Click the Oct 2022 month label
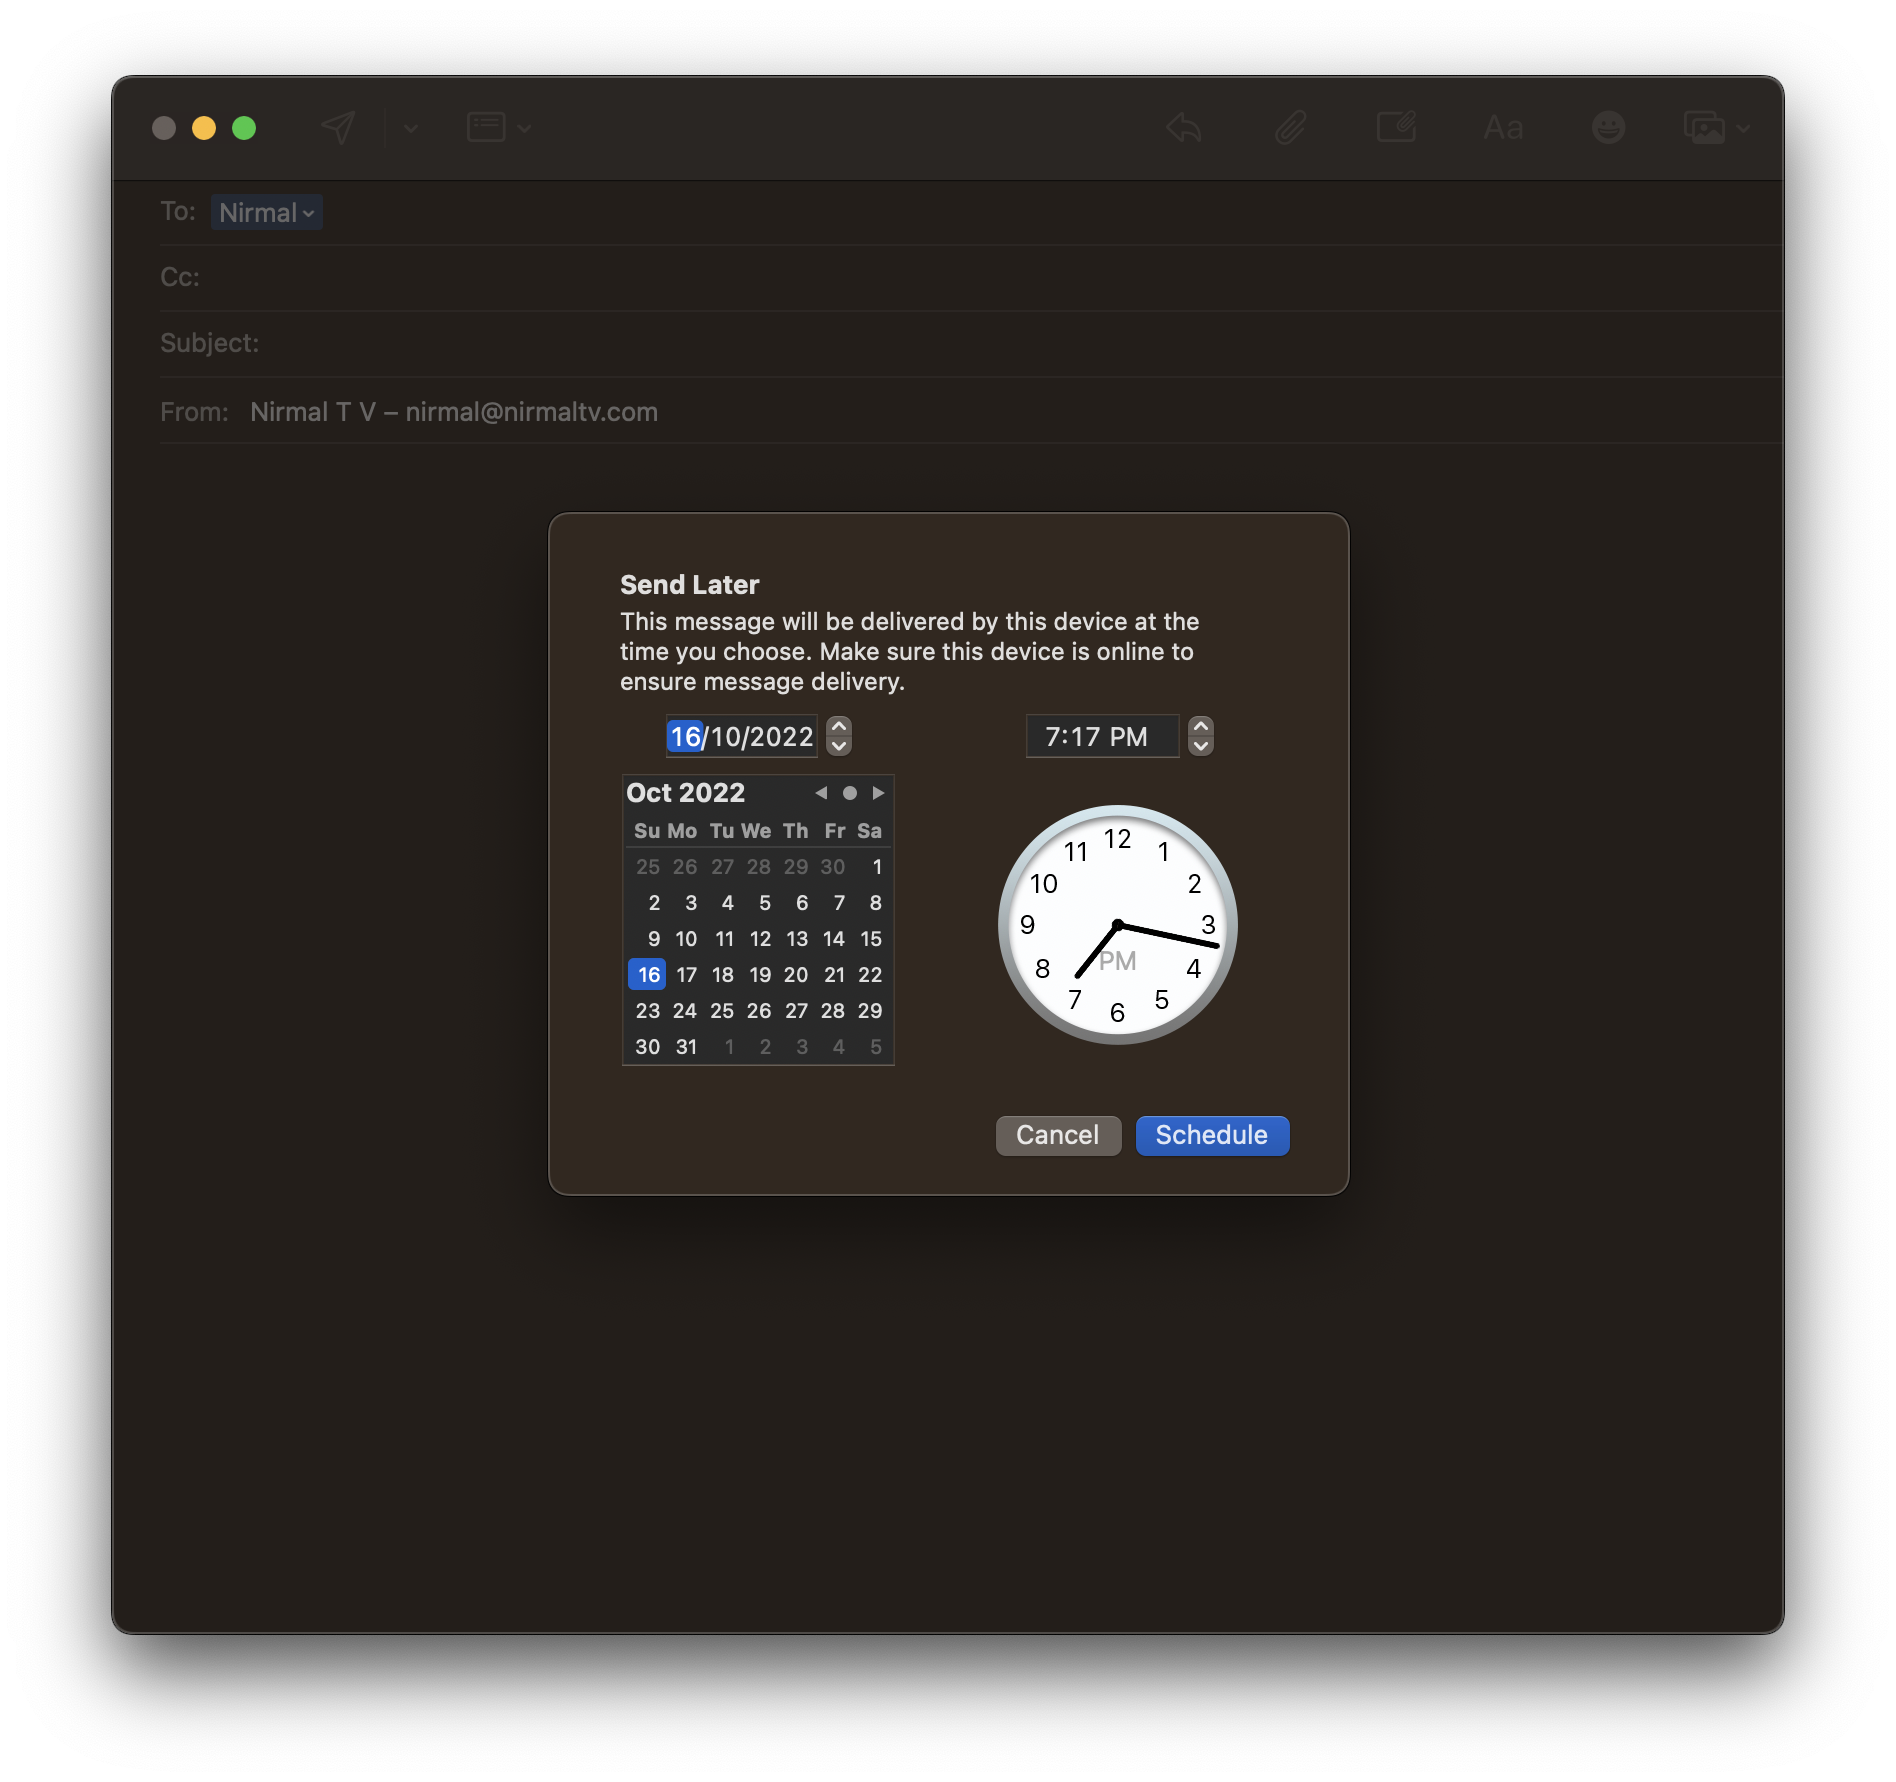 [x=686, y=792]
